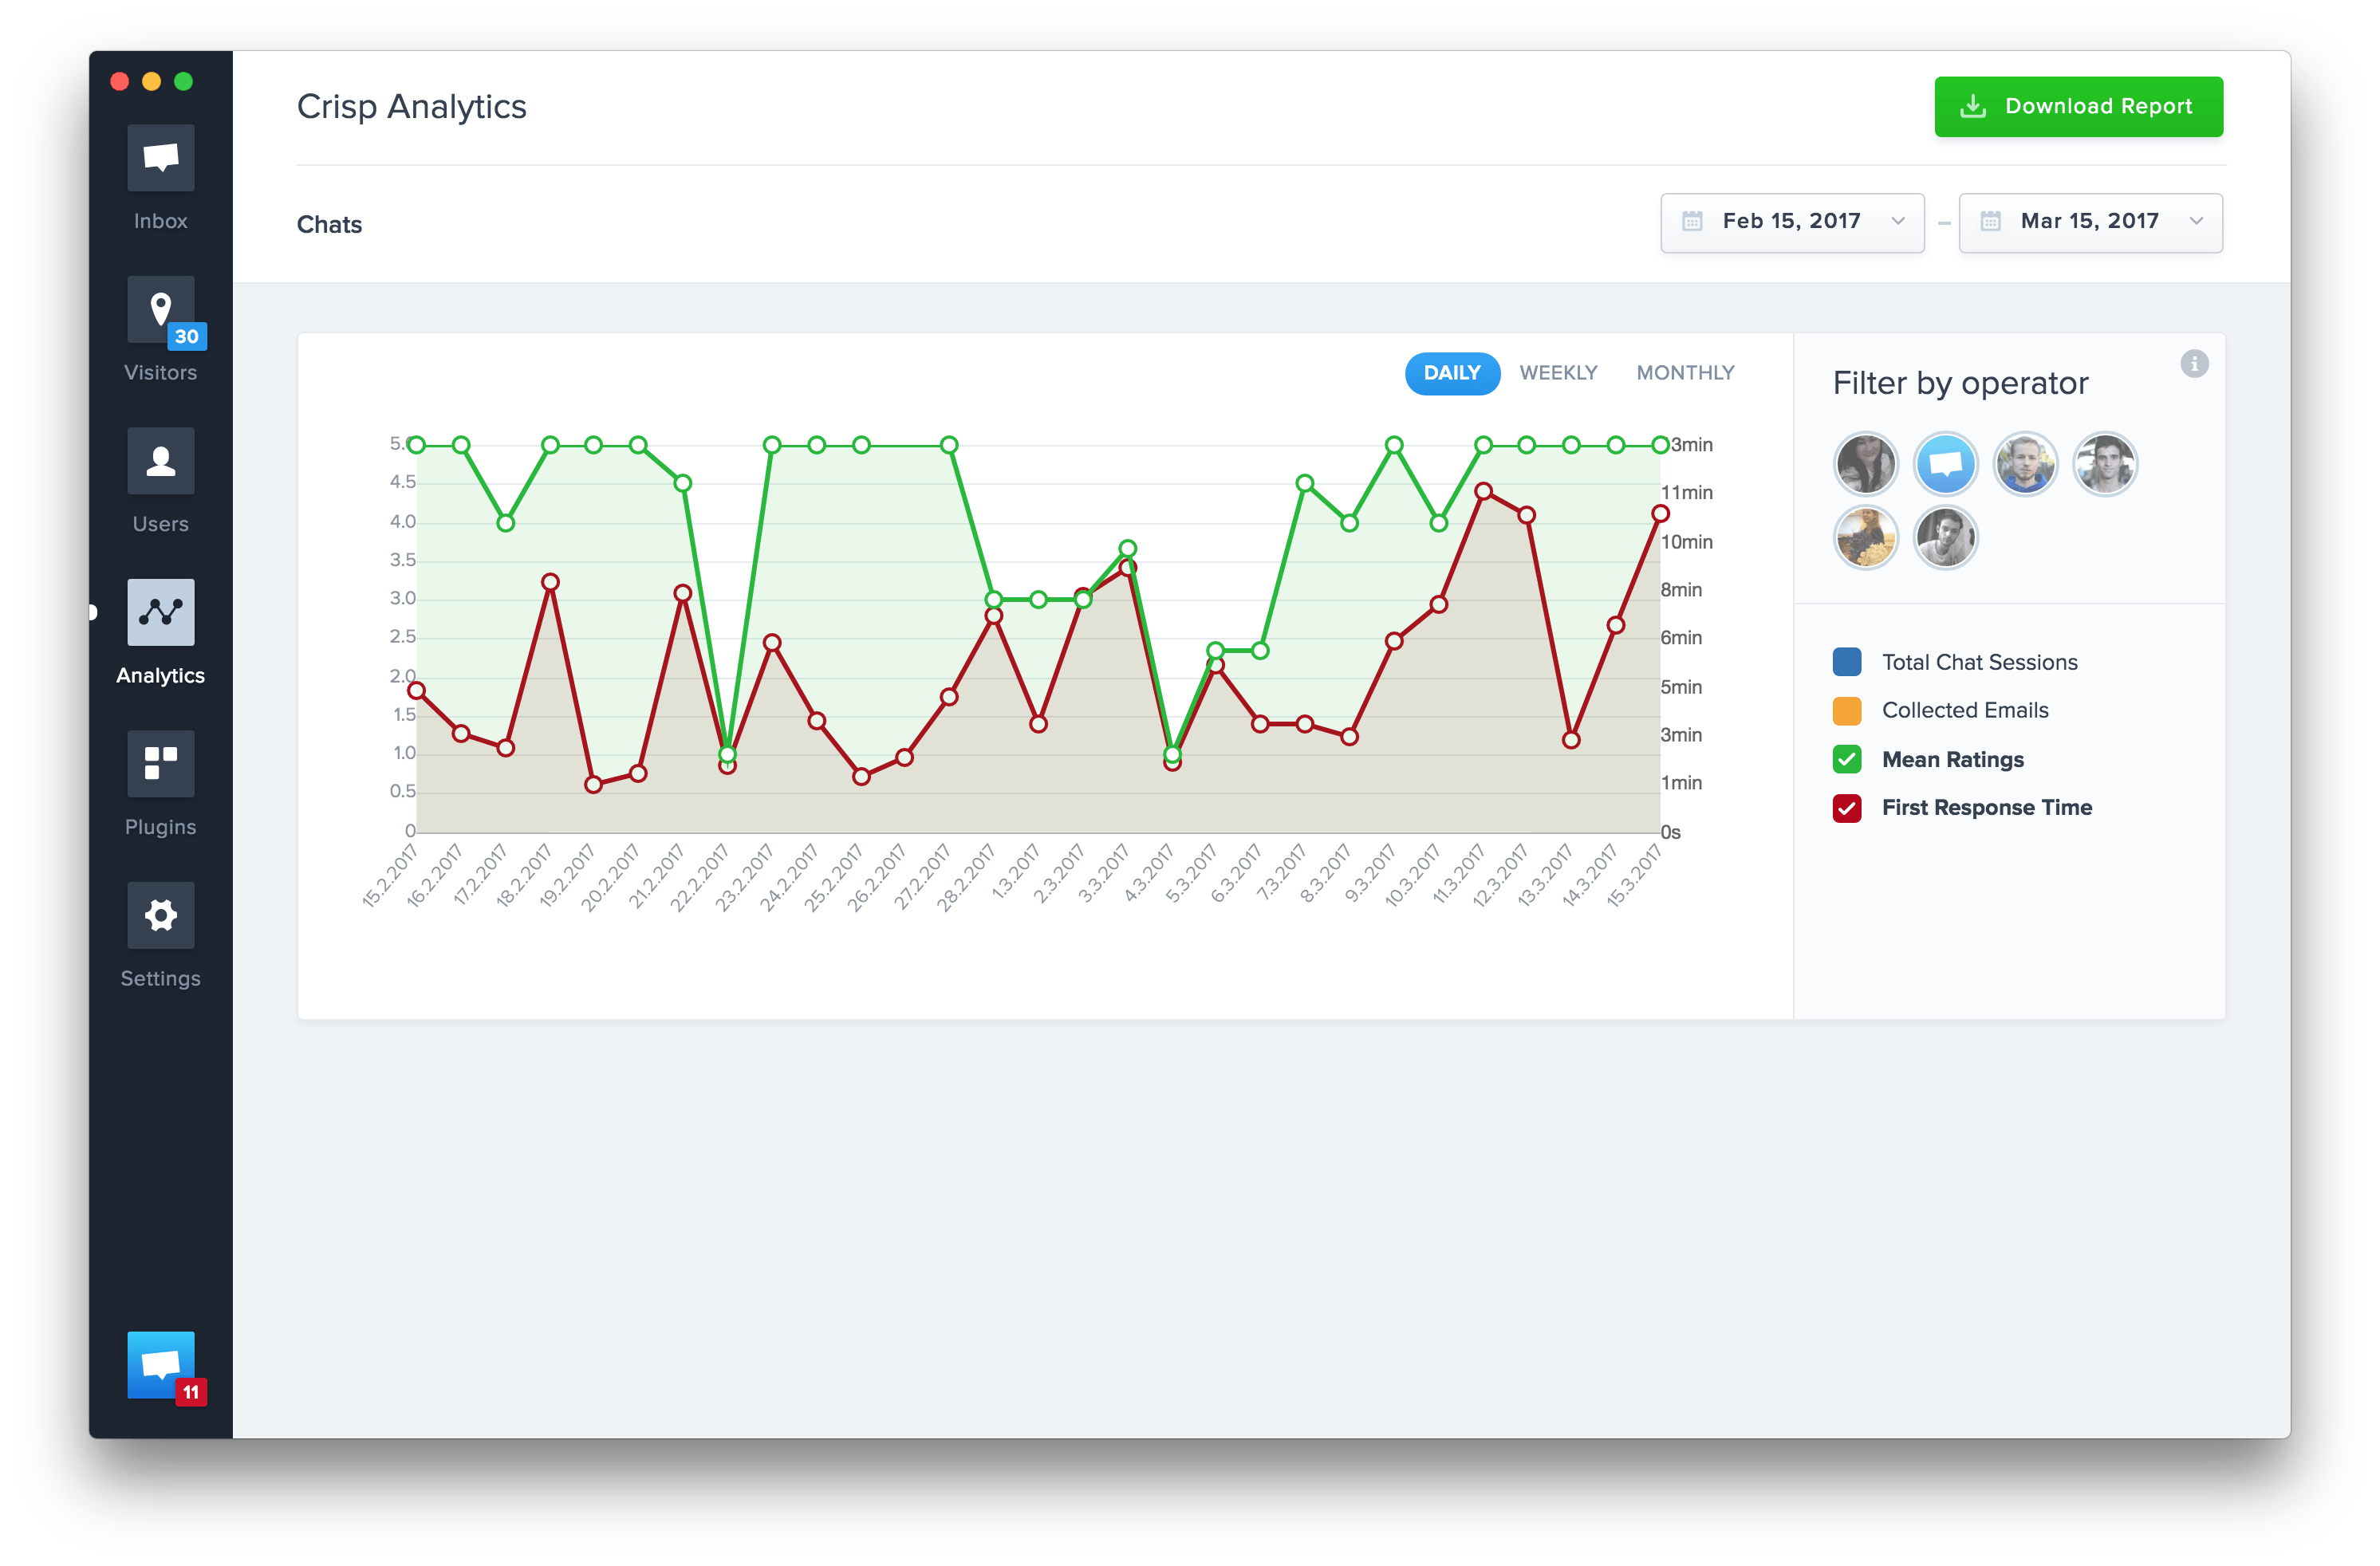This screenshot has height=1566, width=2380.
Task: Select the Analytics graph icon
Action: point(160,612)
